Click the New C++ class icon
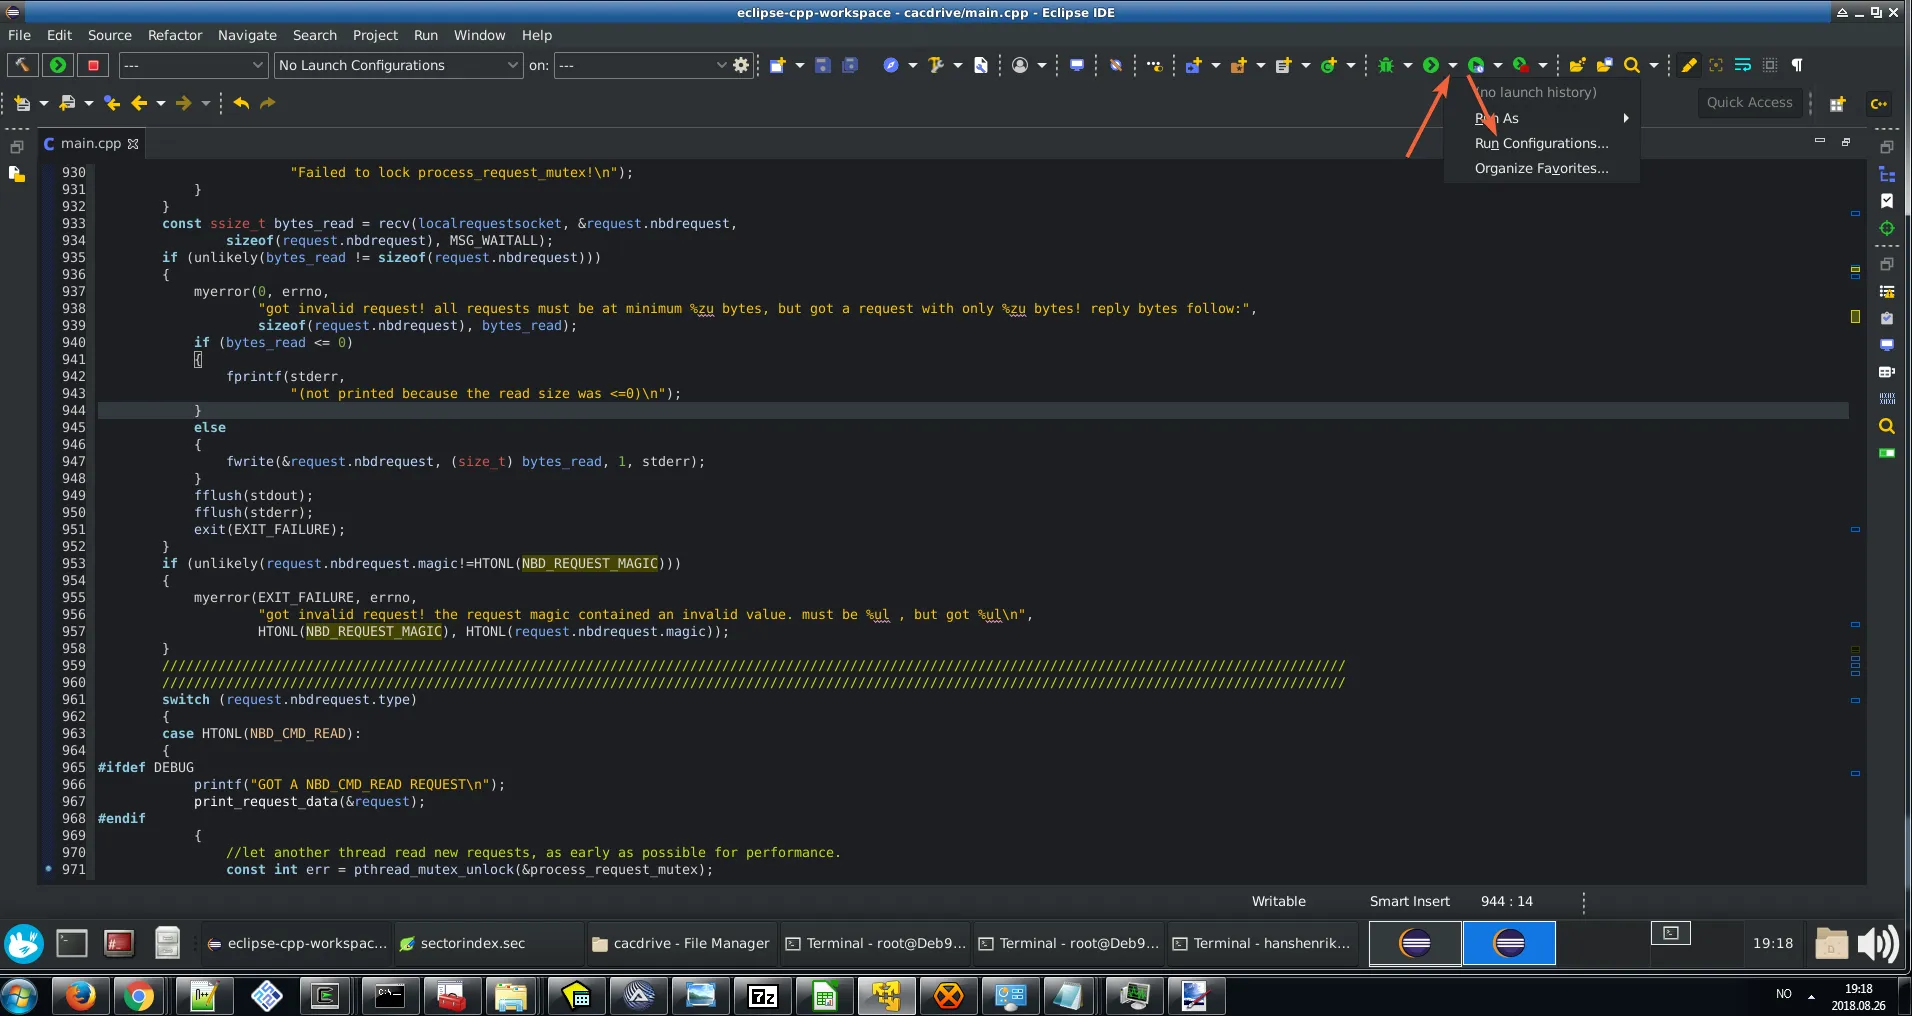Image resolution: width=1912 pixels, height=1016 pixels. point(1329,65)
